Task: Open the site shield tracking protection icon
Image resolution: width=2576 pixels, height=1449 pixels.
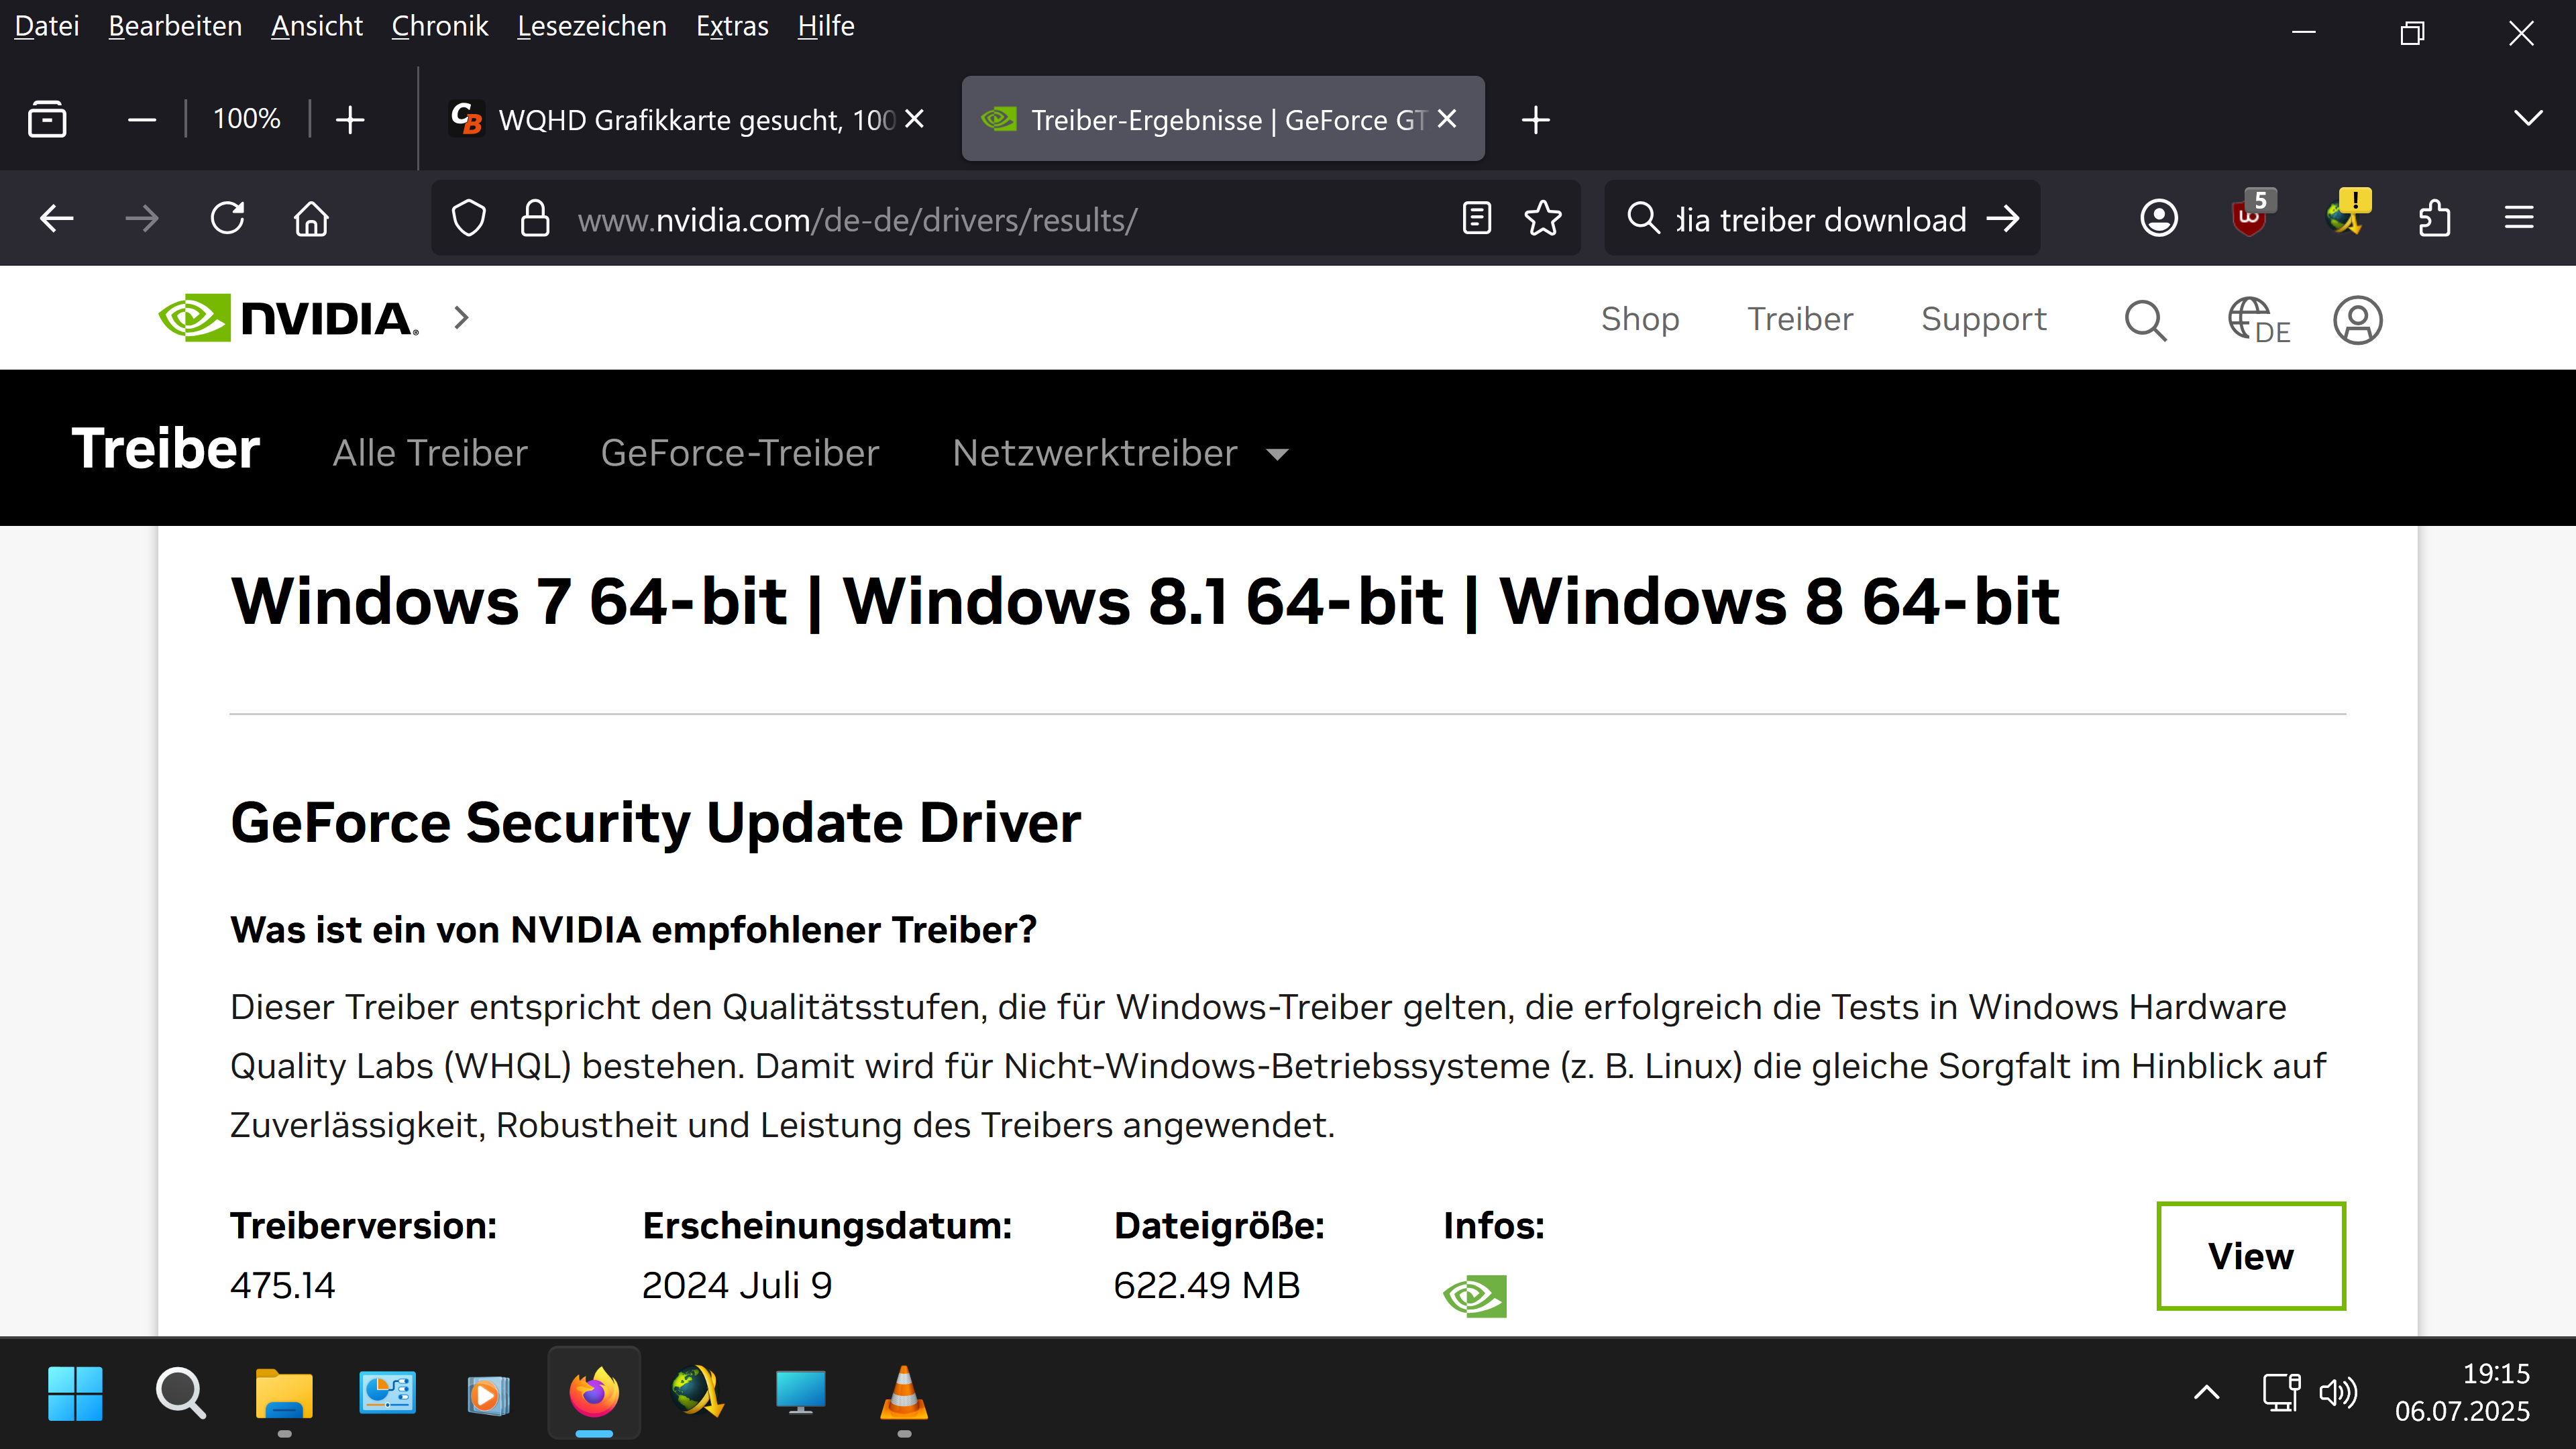Action: (x=468, y=218)
